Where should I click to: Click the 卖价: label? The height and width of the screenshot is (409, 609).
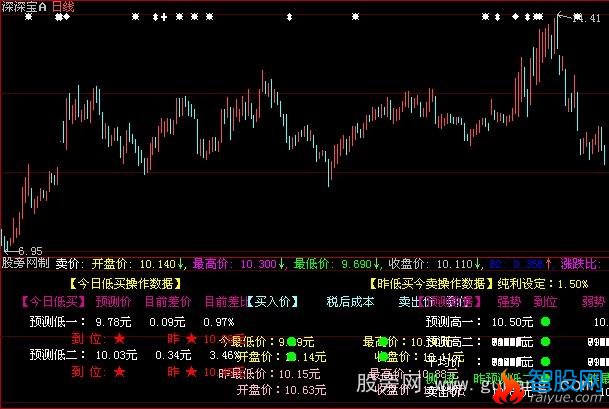point(70,264)
